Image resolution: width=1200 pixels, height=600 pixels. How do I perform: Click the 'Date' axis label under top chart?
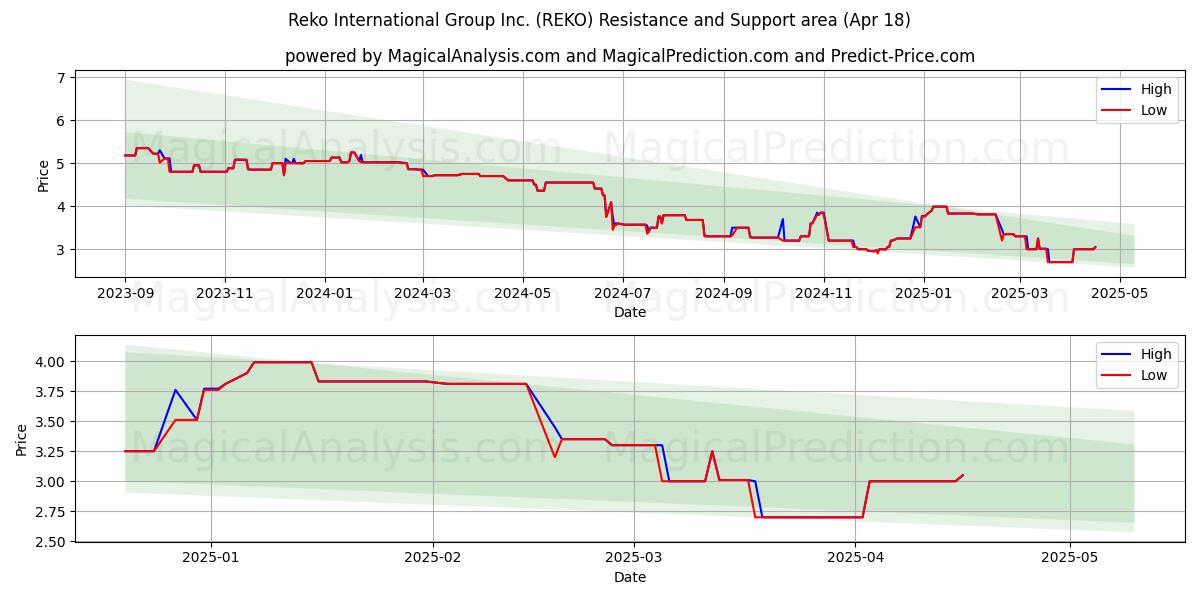click(x=630, y=312)
